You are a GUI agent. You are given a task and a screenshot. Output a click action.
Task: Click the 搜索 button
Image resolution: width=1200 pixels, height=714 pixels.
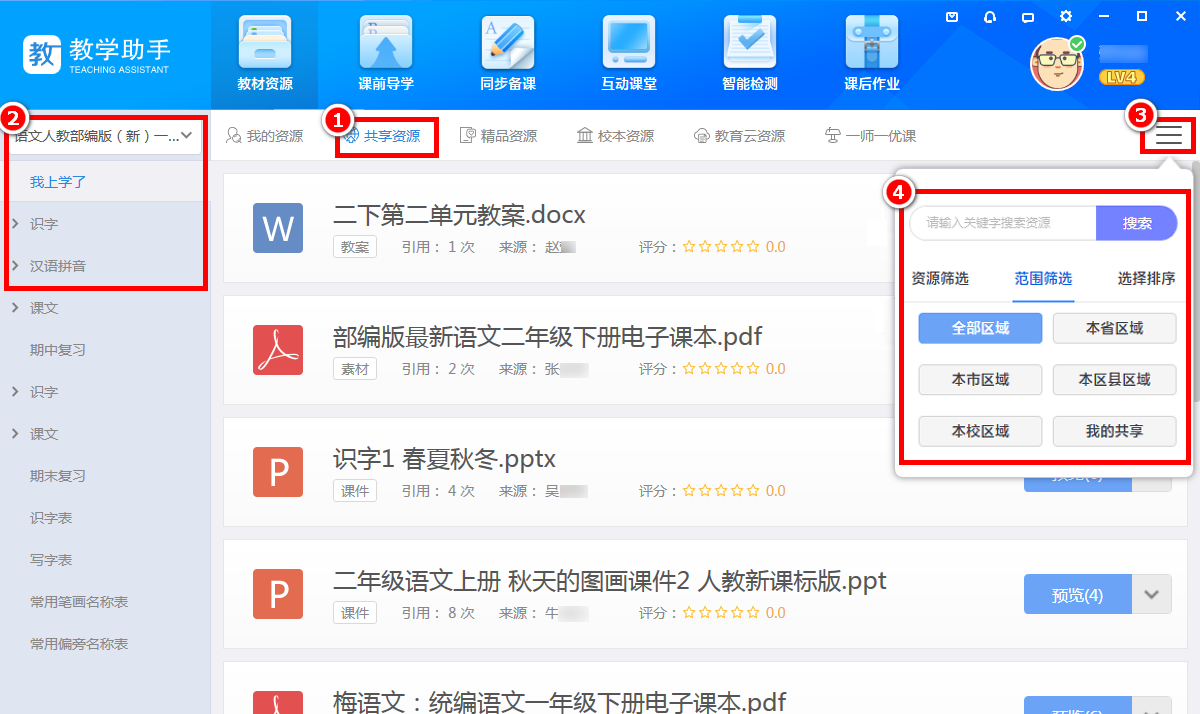pos(1137,223)
